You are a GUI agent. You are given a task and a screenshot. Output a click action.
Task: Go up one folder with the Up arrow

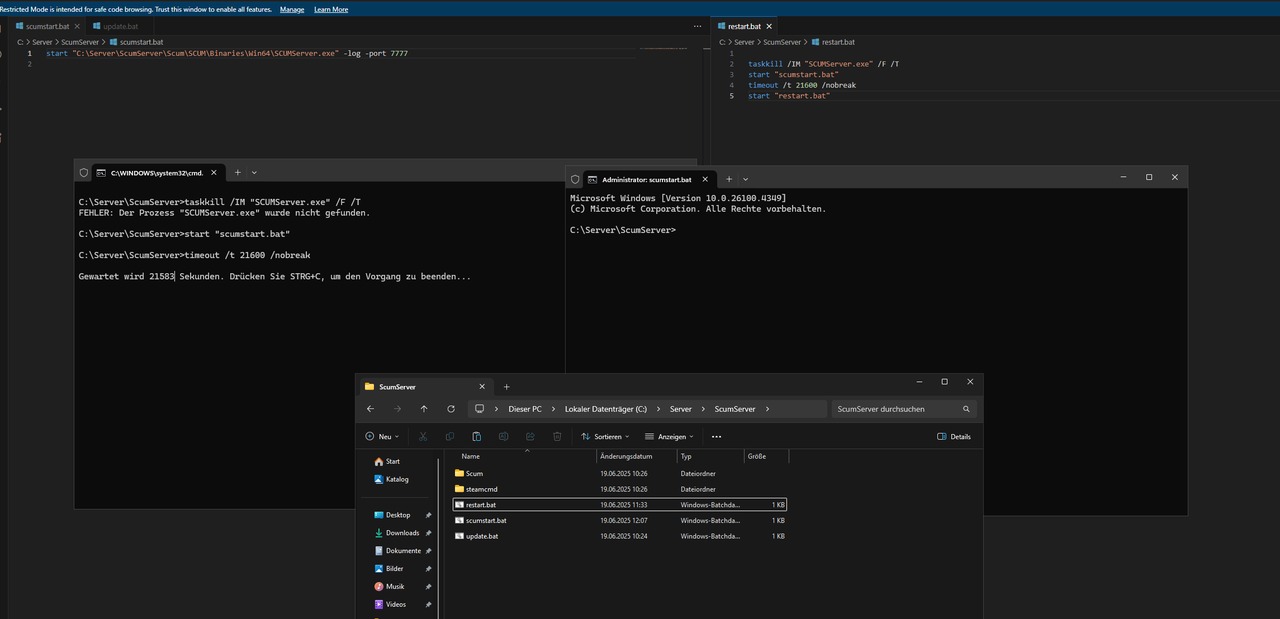pyautogui.click(x=424, y=409)
